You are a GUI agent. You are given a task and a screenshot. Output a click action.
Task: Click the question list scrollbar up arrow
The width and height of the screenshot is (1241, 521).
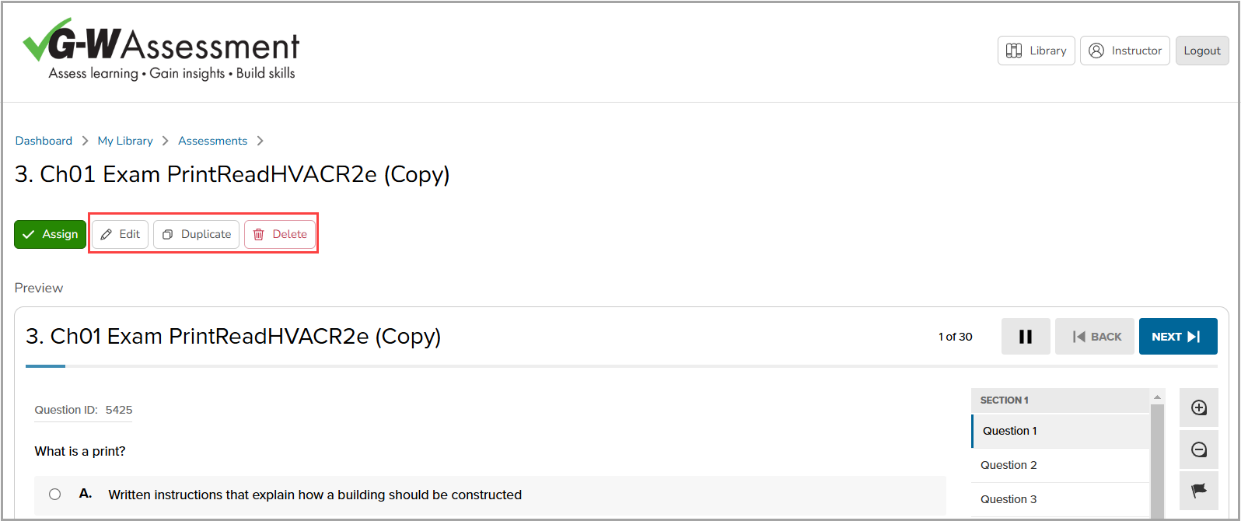click(1158, 396)
